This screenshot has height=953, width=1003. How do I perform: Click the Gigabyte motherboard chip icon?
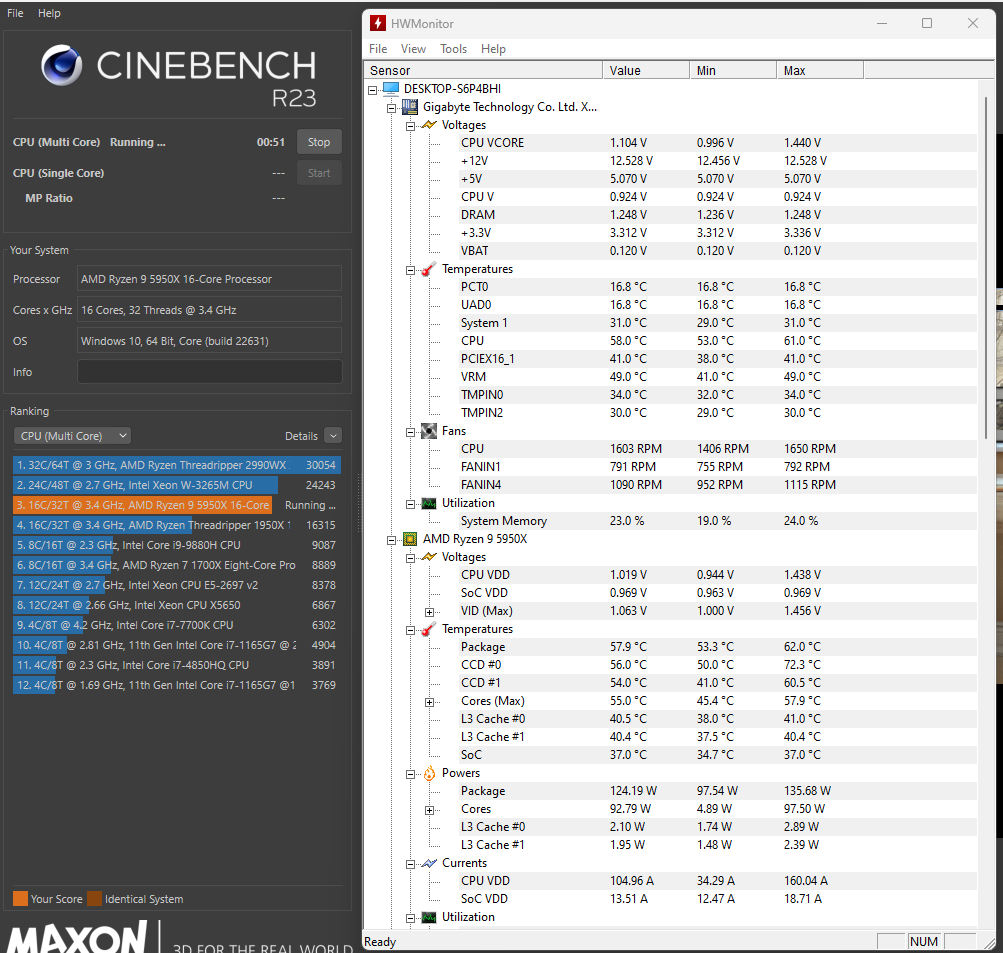click(409, 107)
